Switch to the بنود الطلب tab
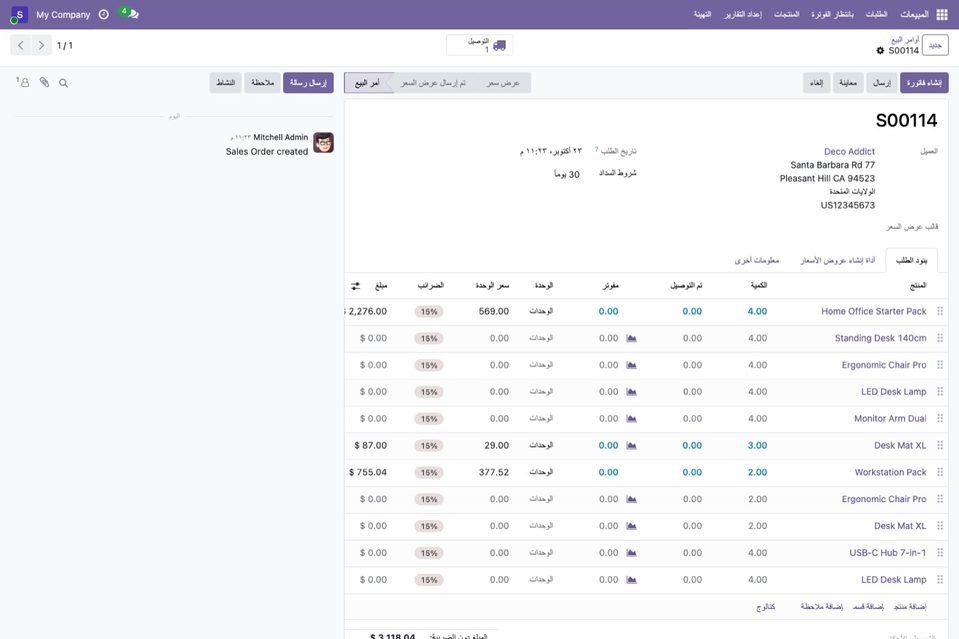Screen dimensions: 959x639 pyautogui.click(x=911, y=260)
